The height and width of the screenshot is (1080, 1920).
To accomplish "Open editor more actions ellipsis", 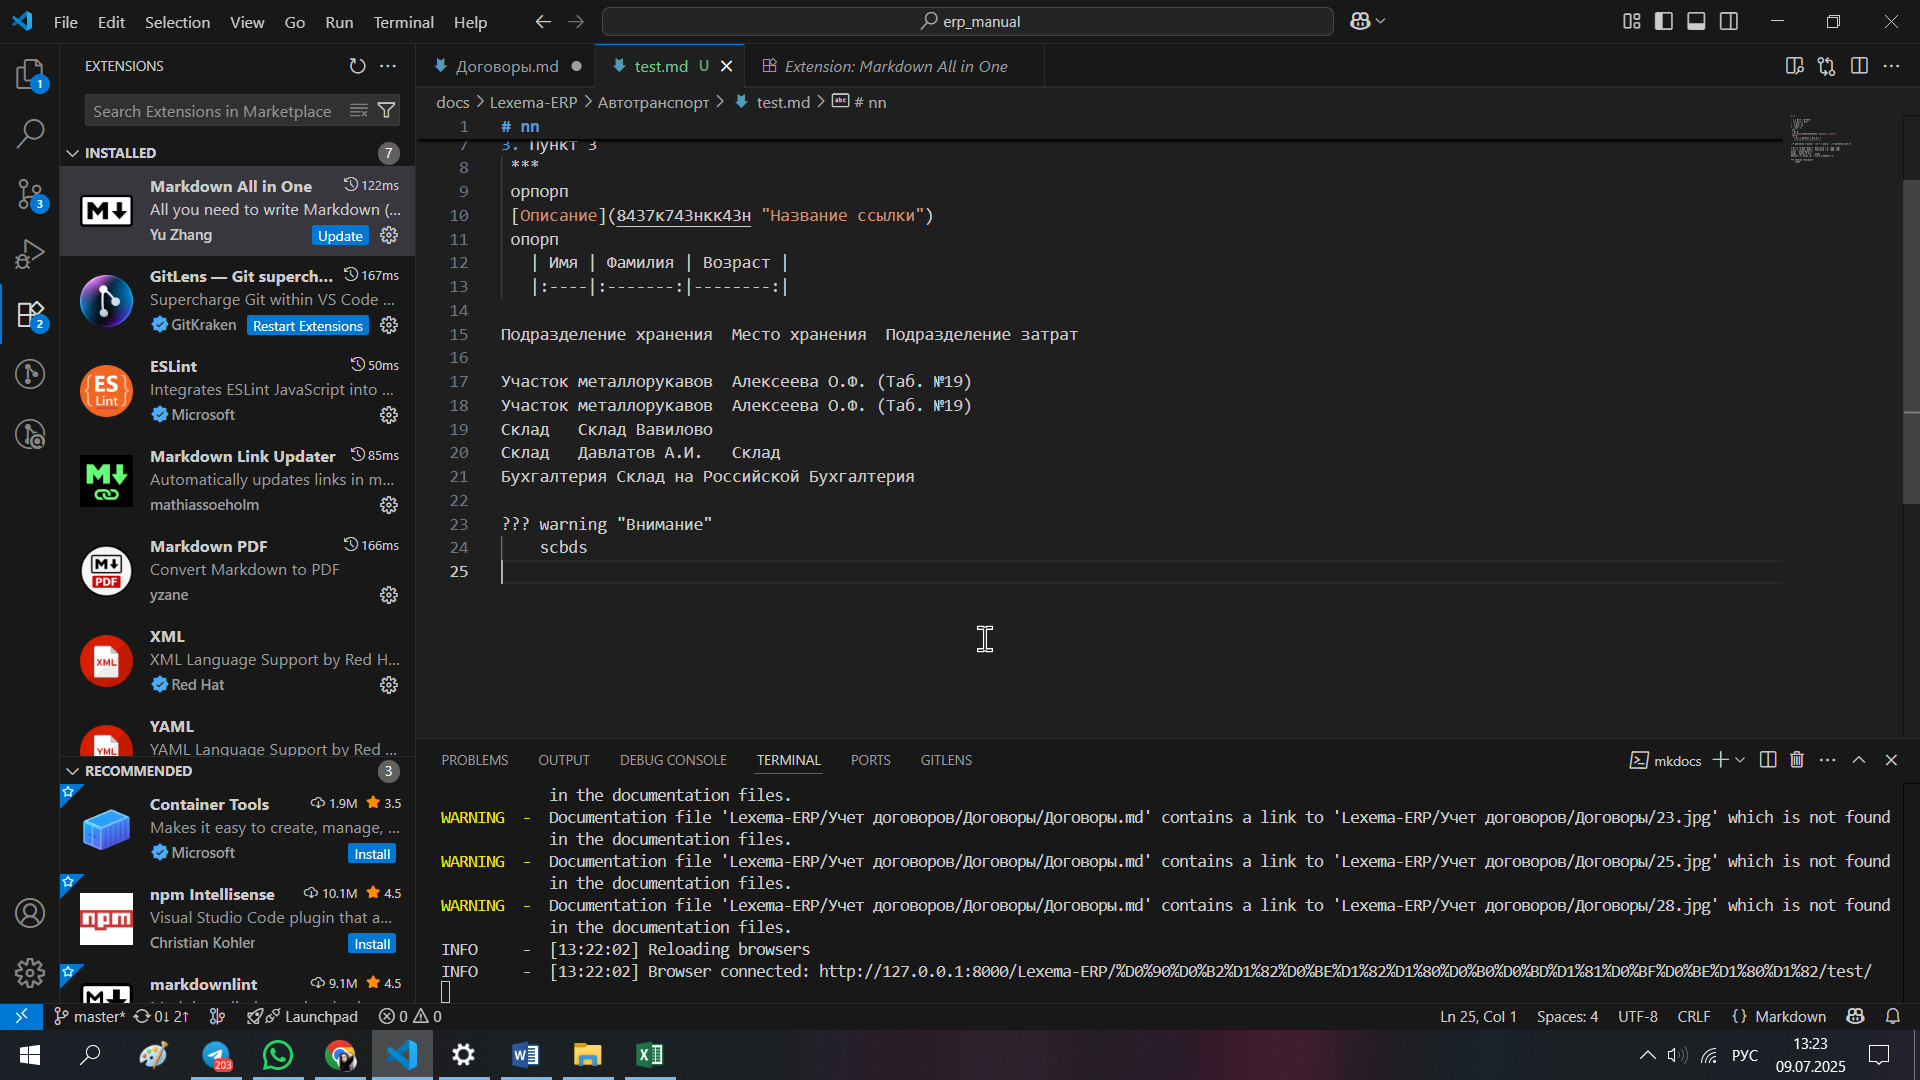I will coord(1891,66).
